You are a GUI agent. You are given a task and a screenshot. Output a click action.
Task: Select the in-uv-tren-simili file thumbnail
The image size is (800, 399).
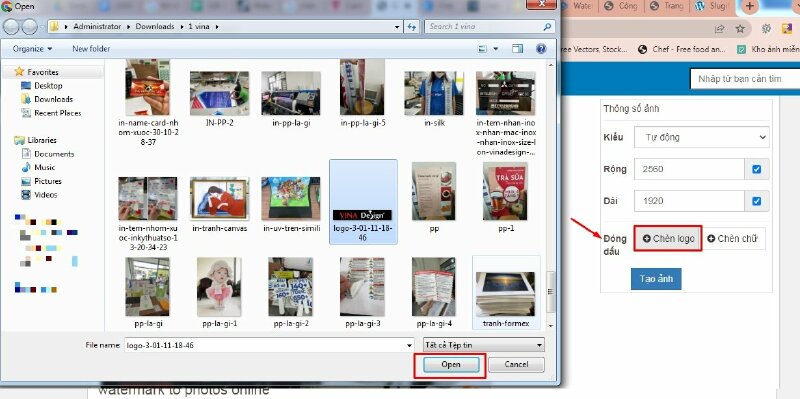point(291,198)
